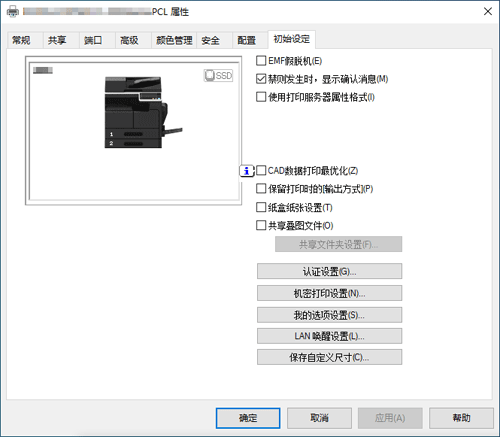Click the SSD icon in the preview
The height and width of the screenshot is (437, 500).
[218, 75]
